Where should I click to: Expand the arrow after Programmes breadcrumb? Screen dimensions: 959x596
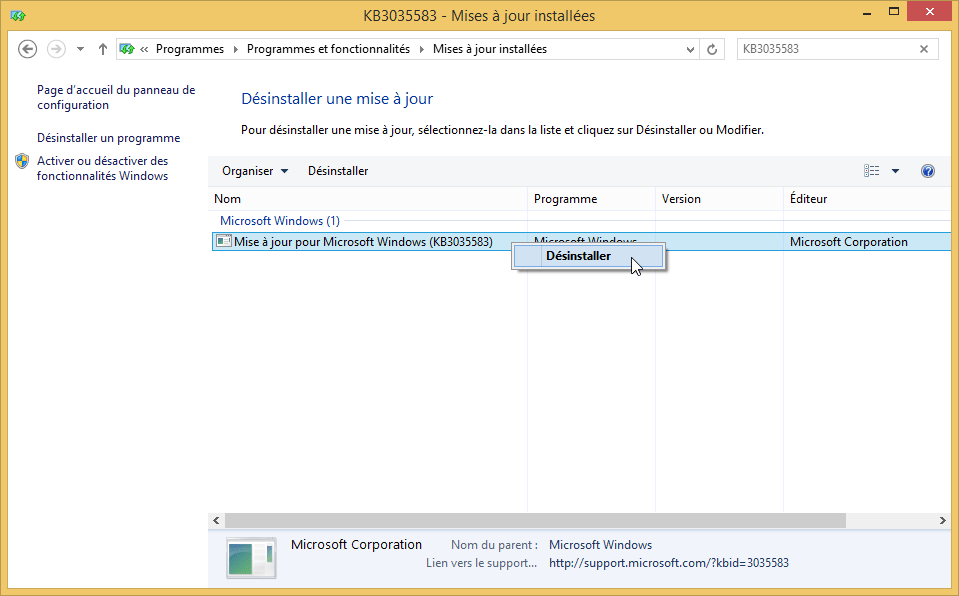click(235, 49)
